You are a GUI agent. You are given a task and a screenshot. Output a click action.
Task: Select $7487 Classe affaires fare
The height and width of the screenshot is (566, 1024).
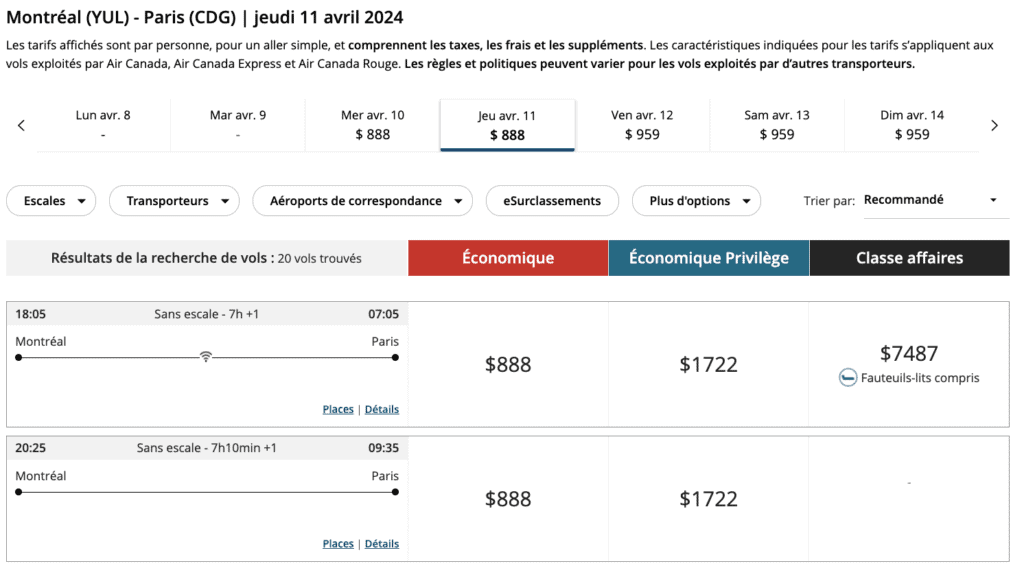pos(909,353)
